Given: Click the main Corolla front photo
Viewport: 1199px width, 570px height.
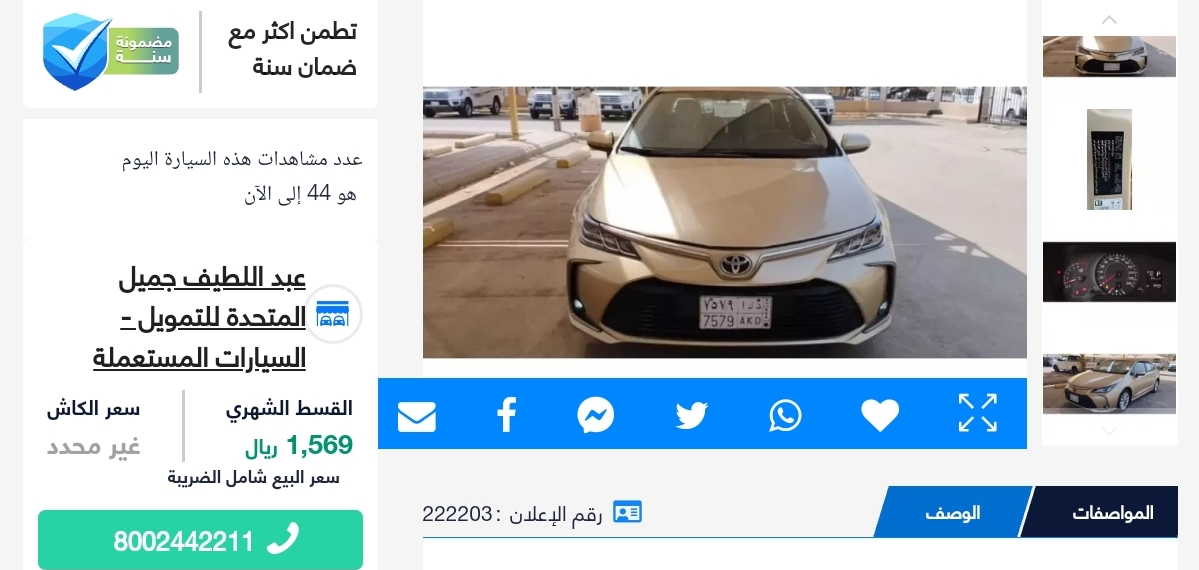Looking at the screenshot, I should (x=724, y=222).
